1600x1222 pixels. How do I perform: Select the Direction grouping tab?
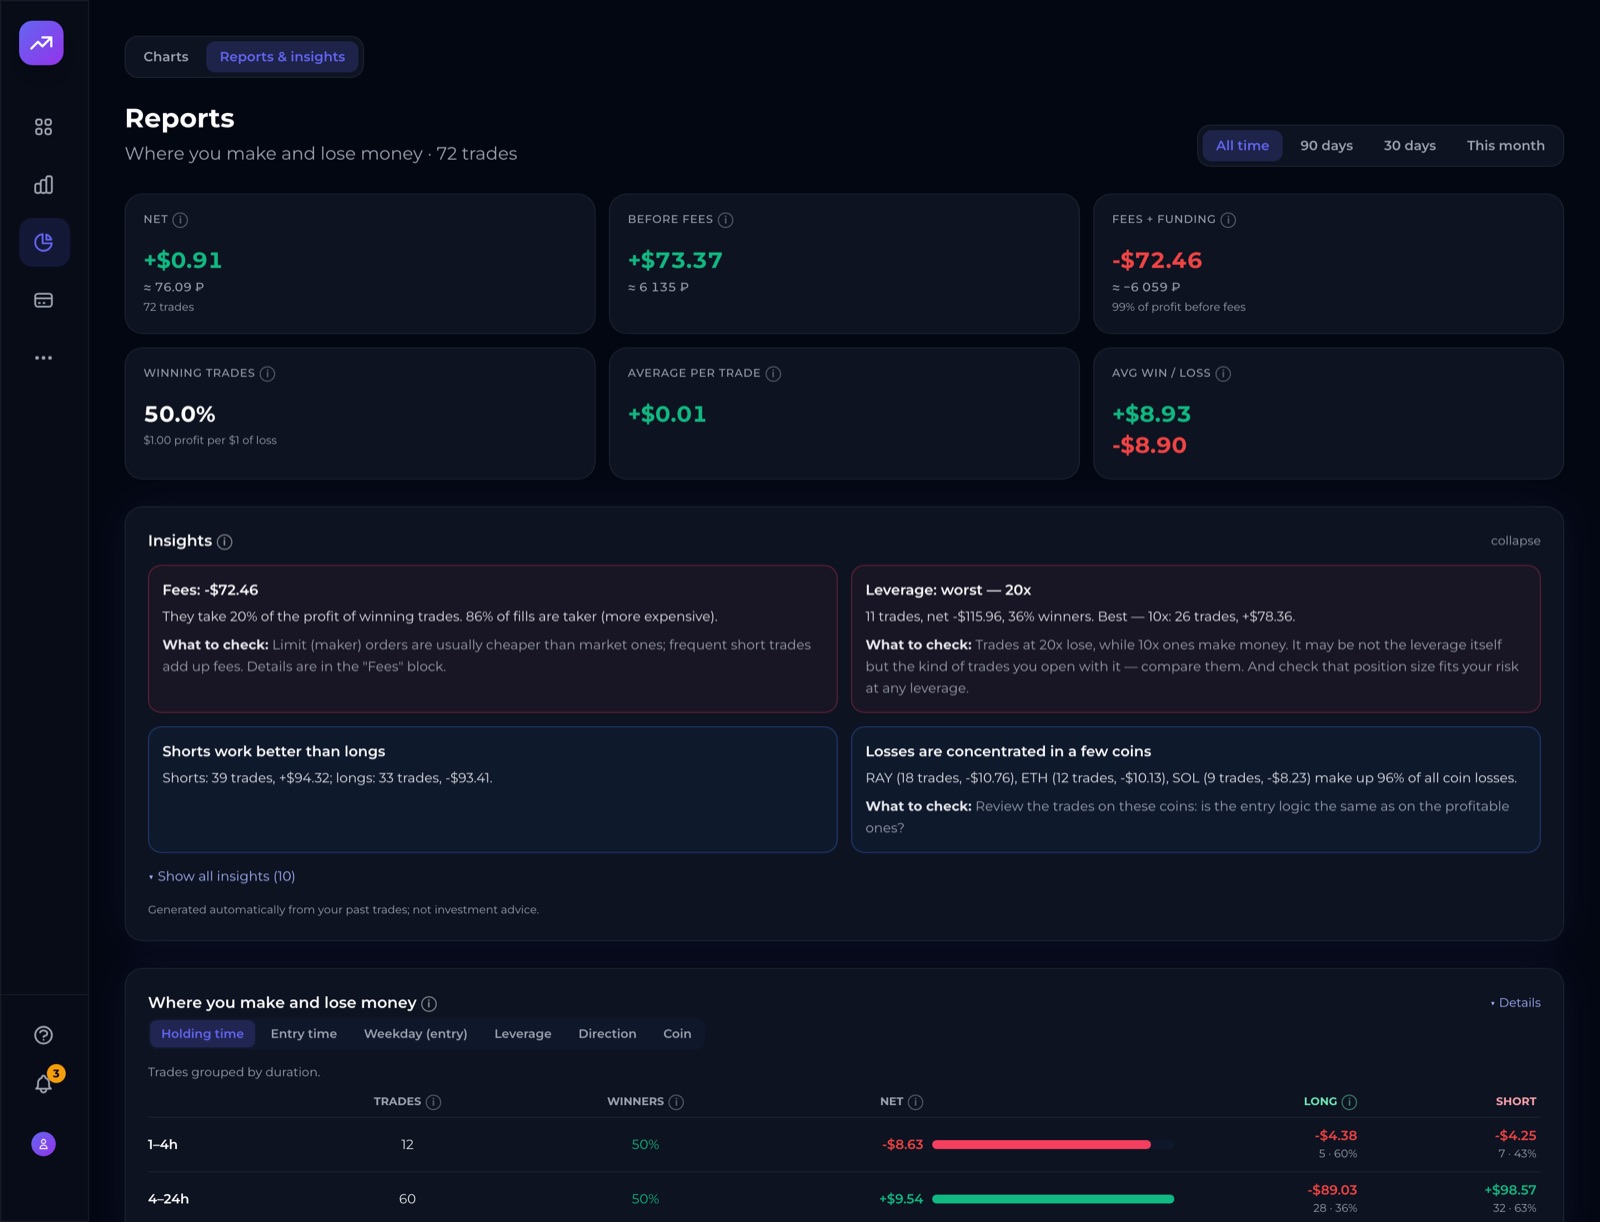click(x=607, y=1034)
